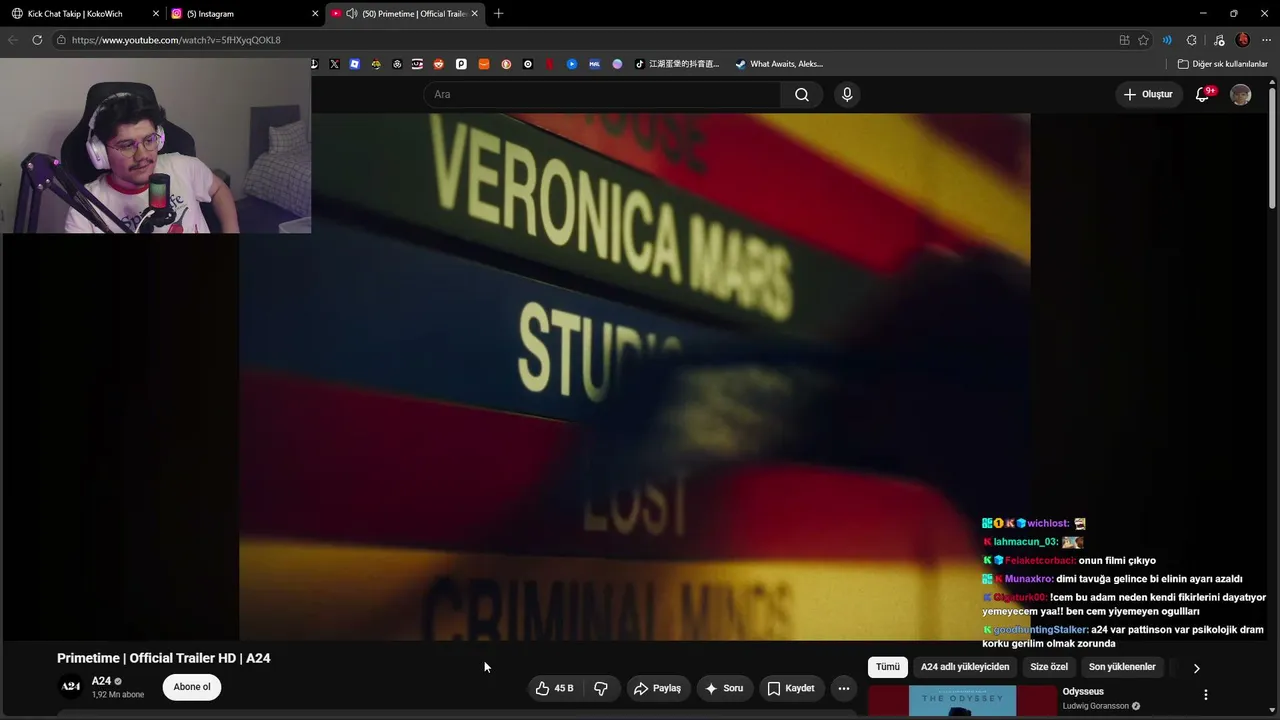Open the A24 channel avatar
Screen dimensions: 1280x720
tap(70, 687)
